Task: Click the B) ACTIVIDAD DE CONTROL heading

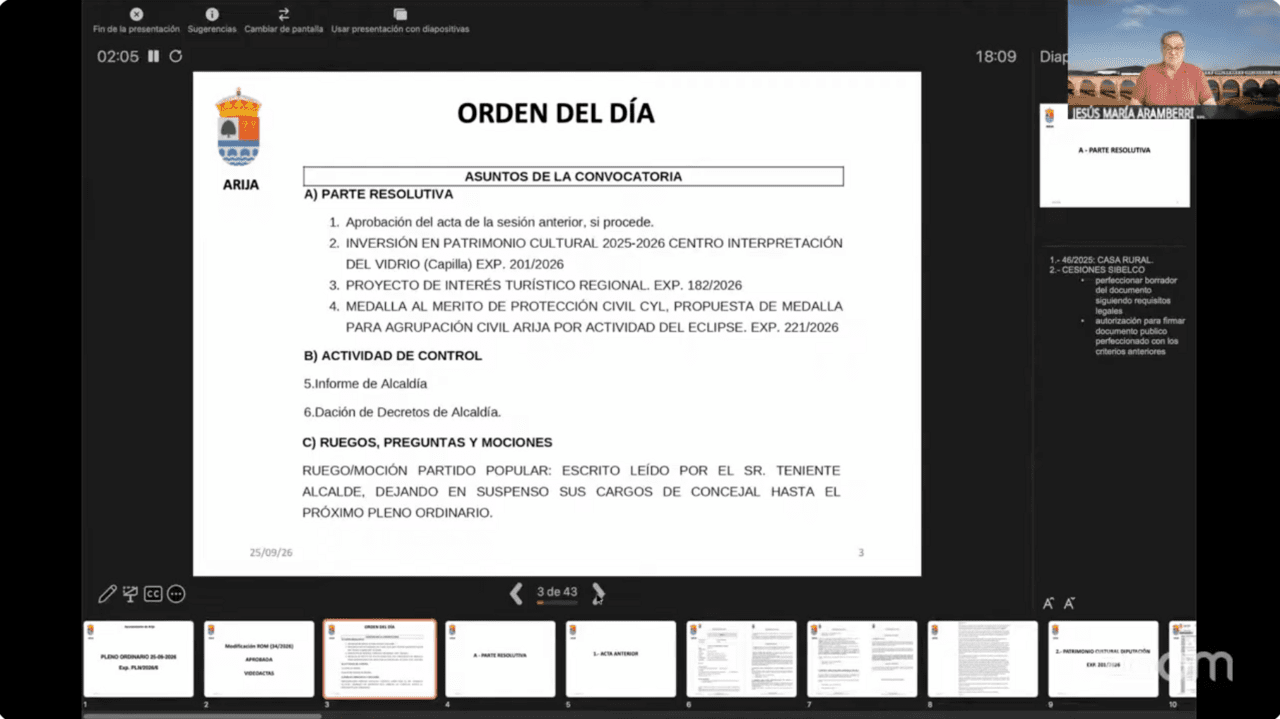Action: [393, 355]
